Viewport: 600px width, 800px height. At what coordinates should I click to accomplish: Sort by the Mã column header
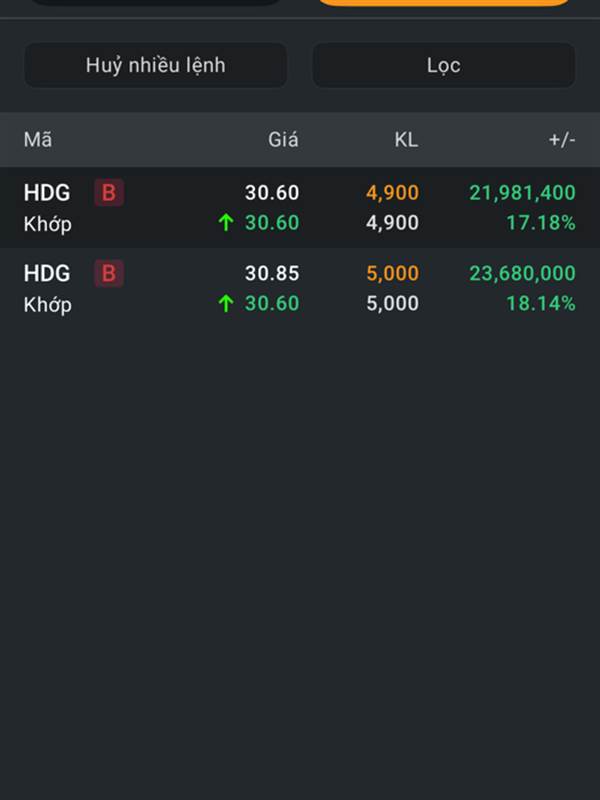[38, 140]
